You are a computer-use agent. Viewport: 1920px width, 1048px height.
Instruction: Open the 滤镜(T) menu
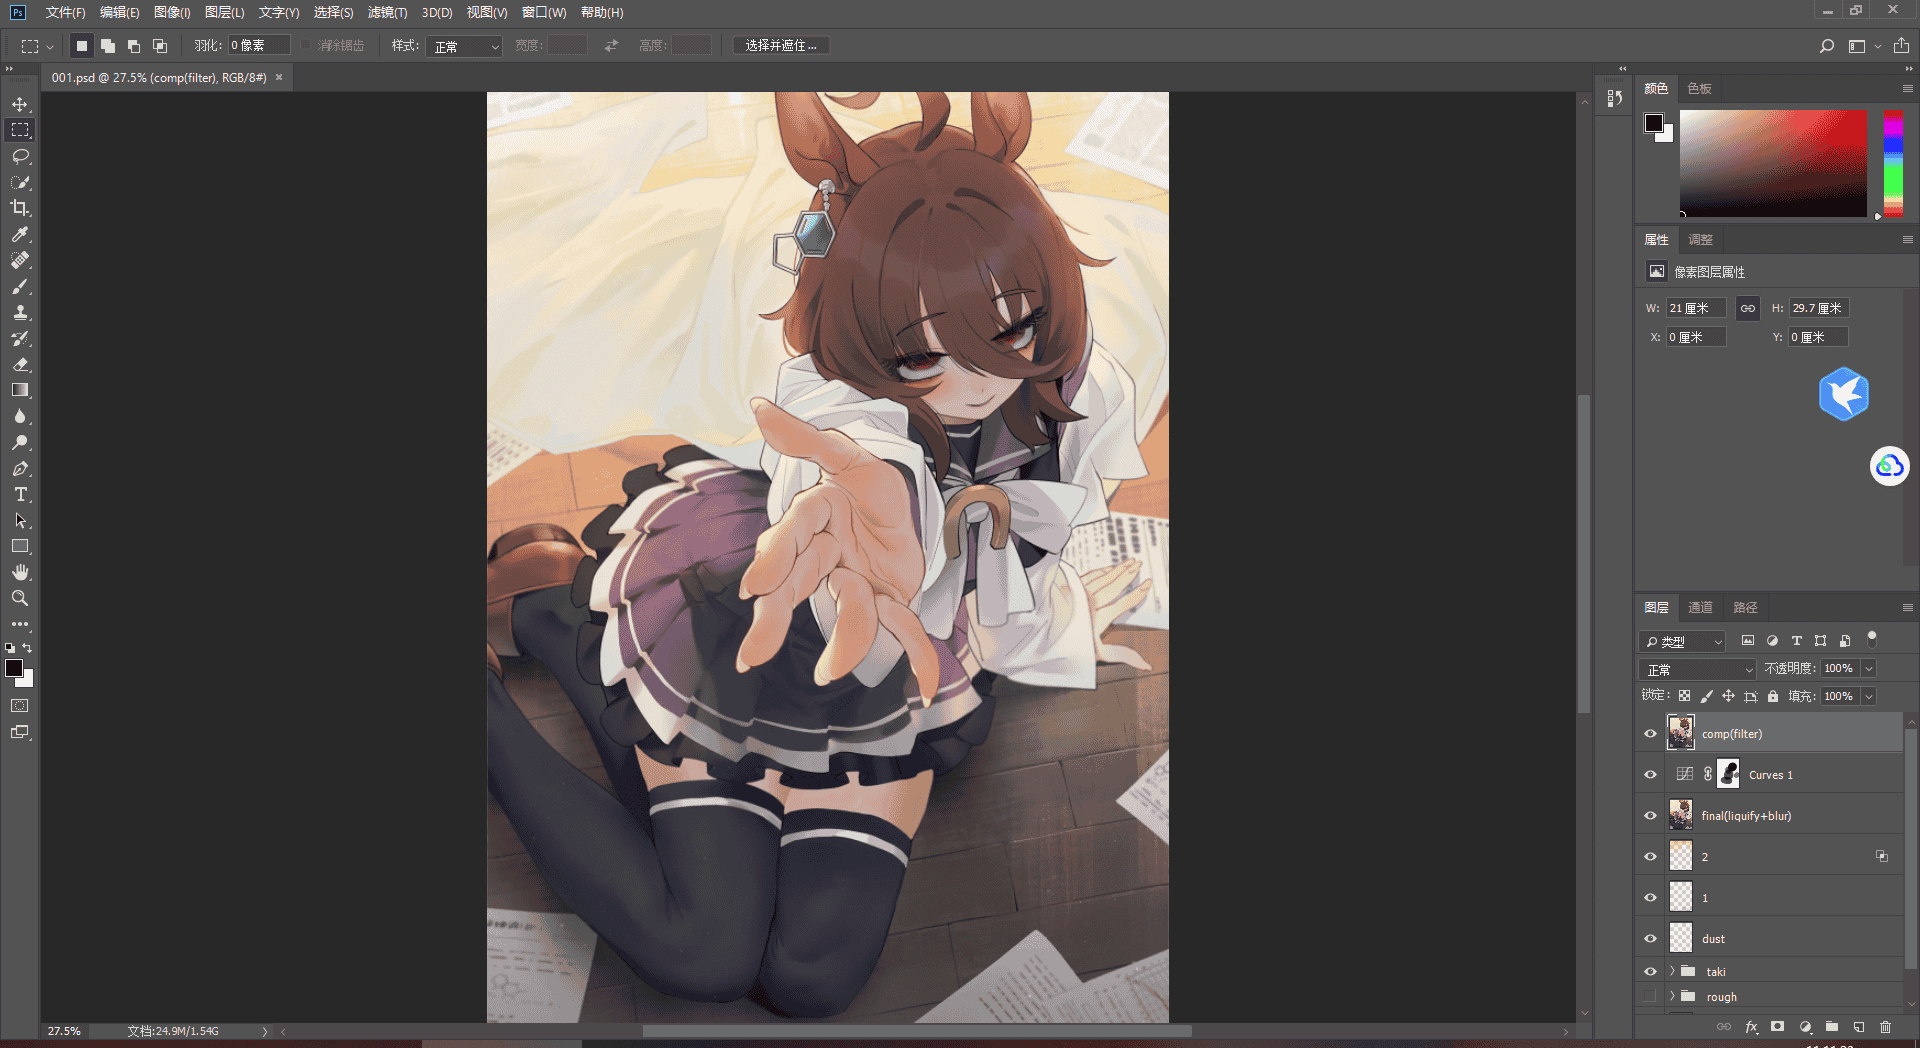coord(387,12)
